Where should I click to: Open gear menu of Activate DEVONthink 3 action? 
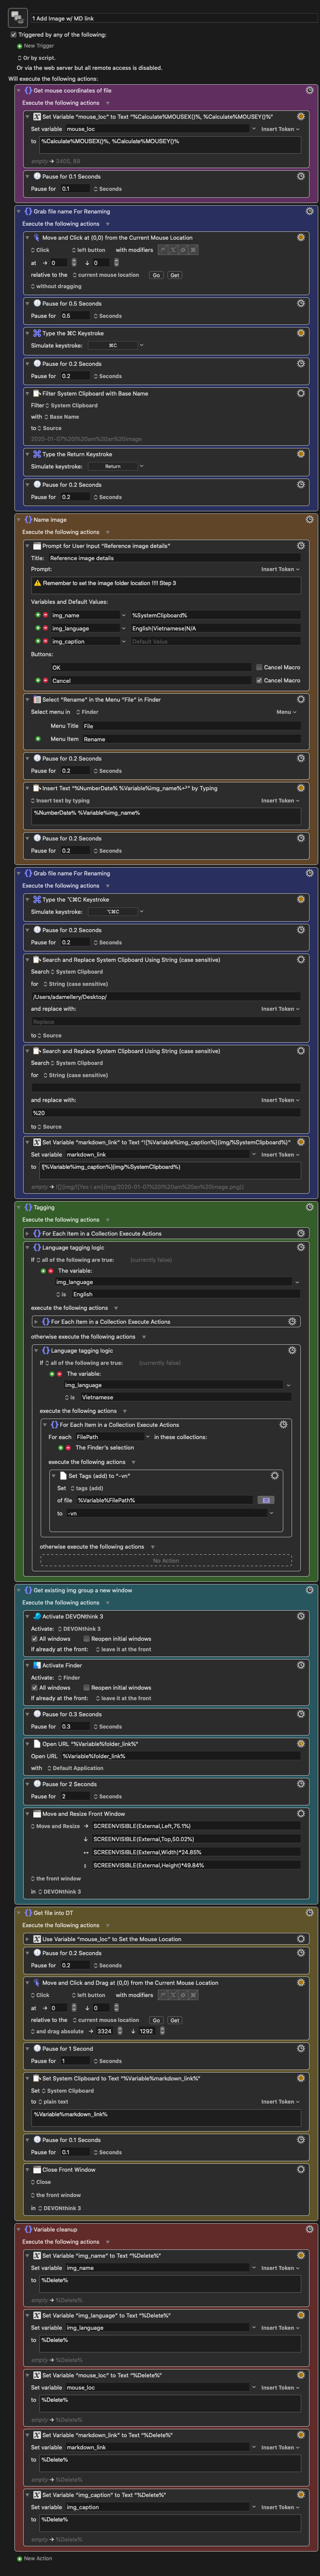[301, 1616]
